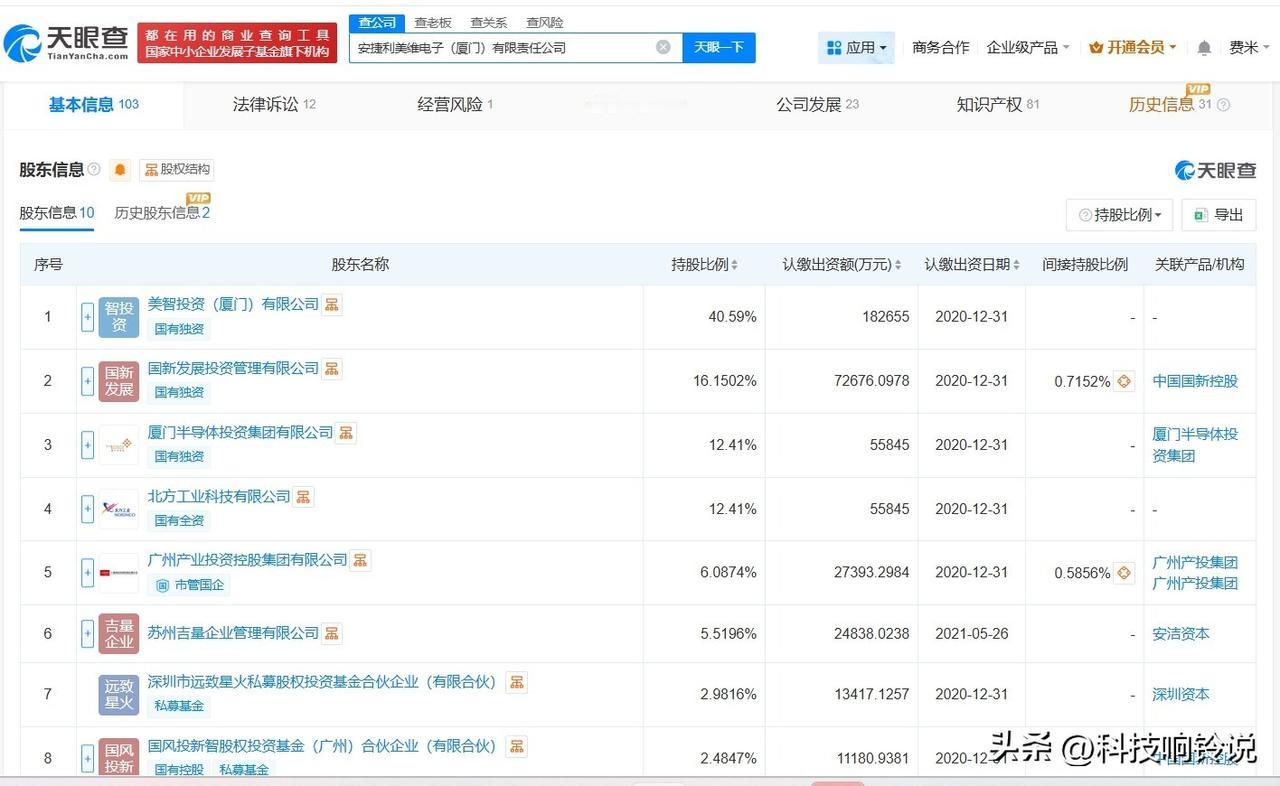Click the 天眼一下 search button
Image resolution: width=1280 pixels, height=786 pixels.
click(719, 47)
